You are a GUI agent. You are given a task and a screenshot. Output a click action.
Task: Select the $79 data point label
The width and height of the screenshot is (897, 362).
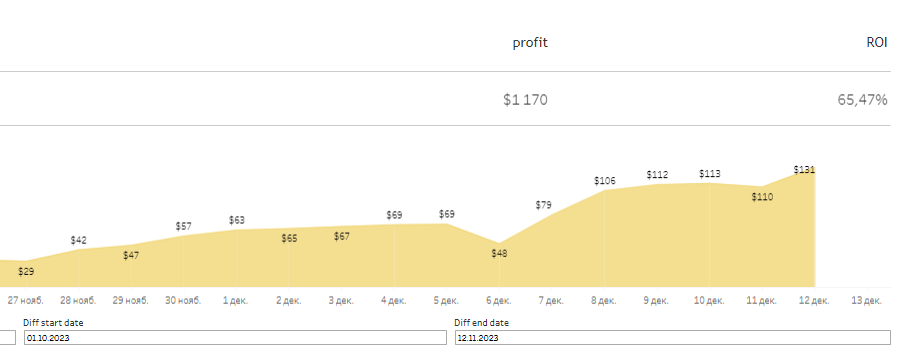click(543, 205)
